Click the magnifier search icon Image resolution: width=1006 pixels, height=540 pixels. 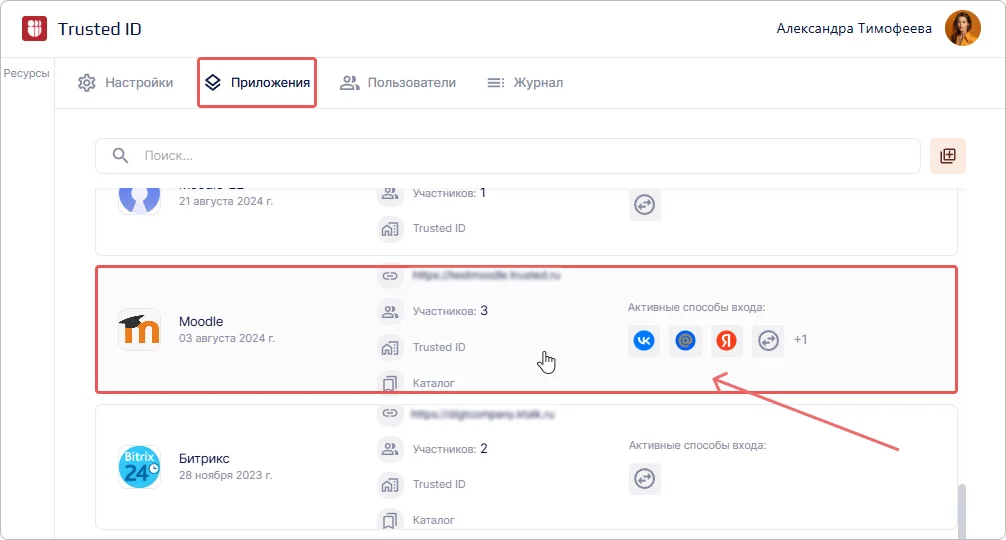[121, 156]
